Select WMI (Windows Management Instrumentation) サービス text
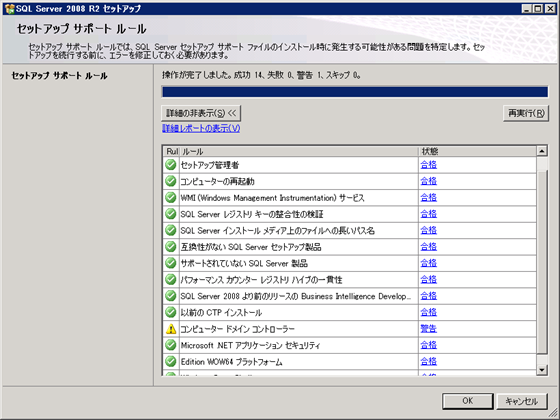 pyautogui.click(x=272, y=198)
